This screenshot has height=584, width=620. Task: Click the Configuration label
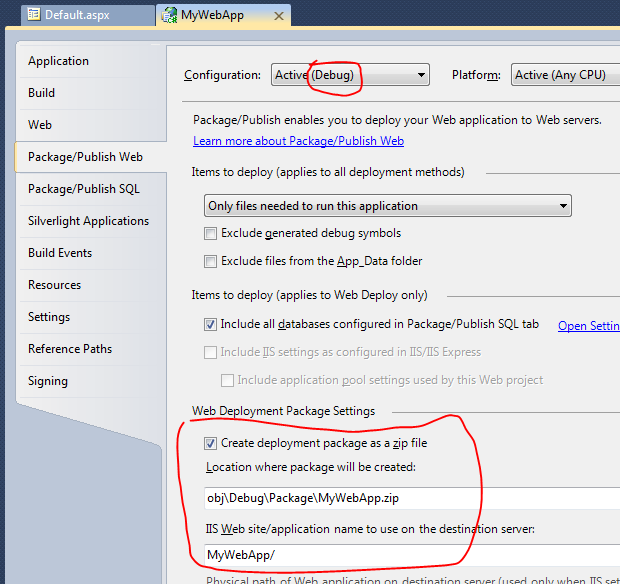222,75
